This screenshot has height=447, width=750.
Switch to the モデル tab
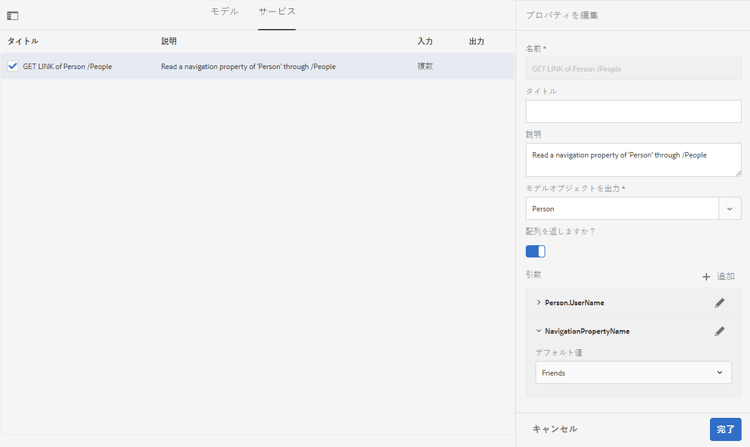click(224, 11)
